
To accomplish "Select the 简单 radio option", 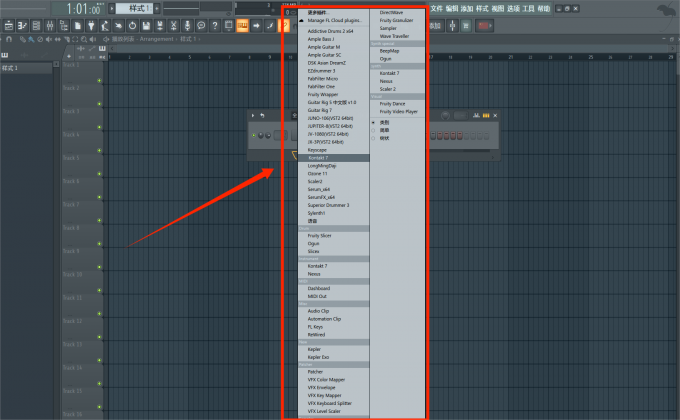I will (x=373, y=131).
